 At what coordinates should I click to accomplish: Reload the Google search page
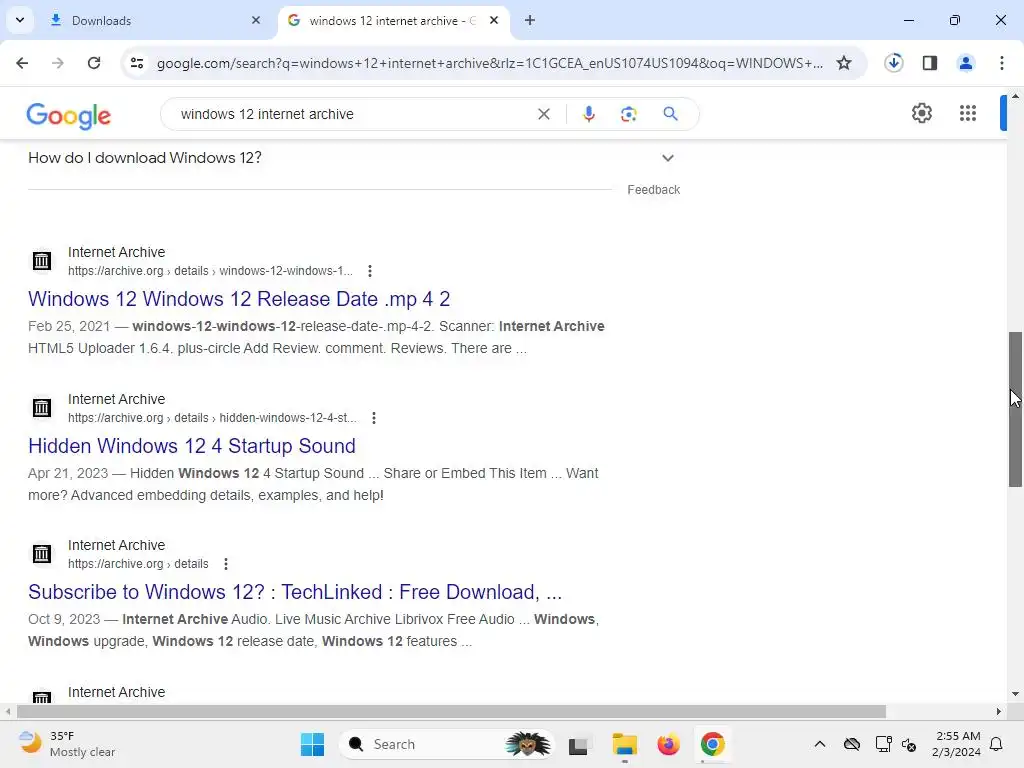click(x=94, y=63)
